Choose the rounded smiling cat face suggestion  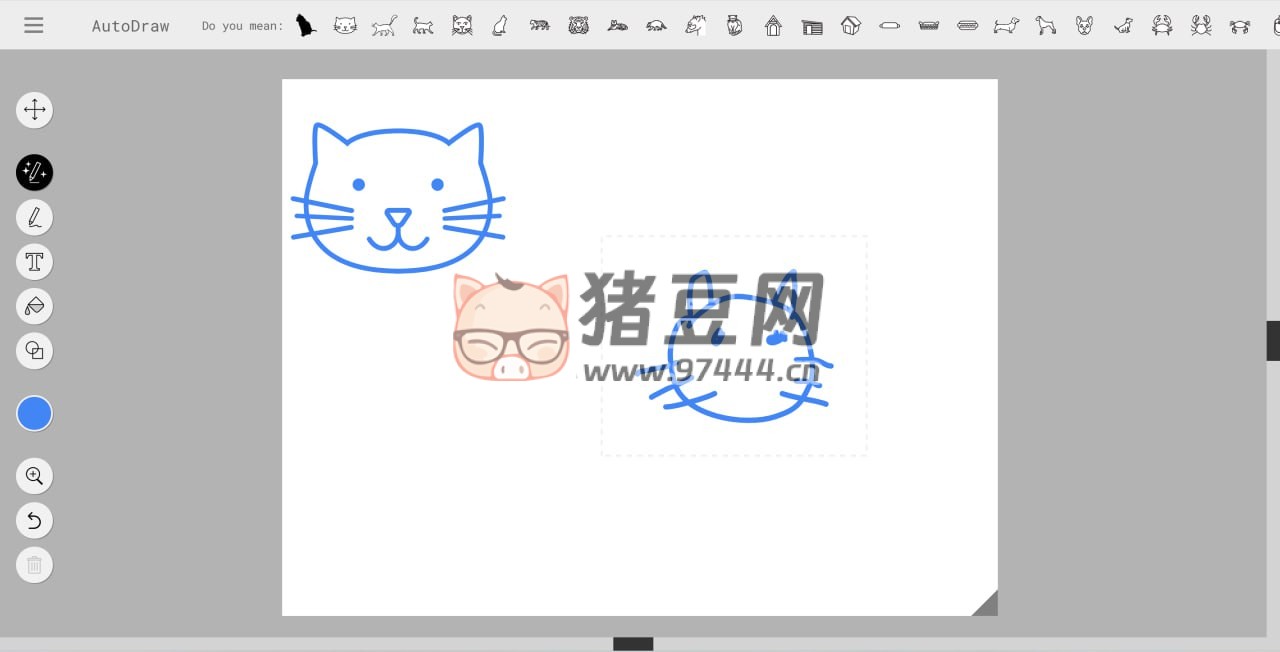tap(345, 25)
